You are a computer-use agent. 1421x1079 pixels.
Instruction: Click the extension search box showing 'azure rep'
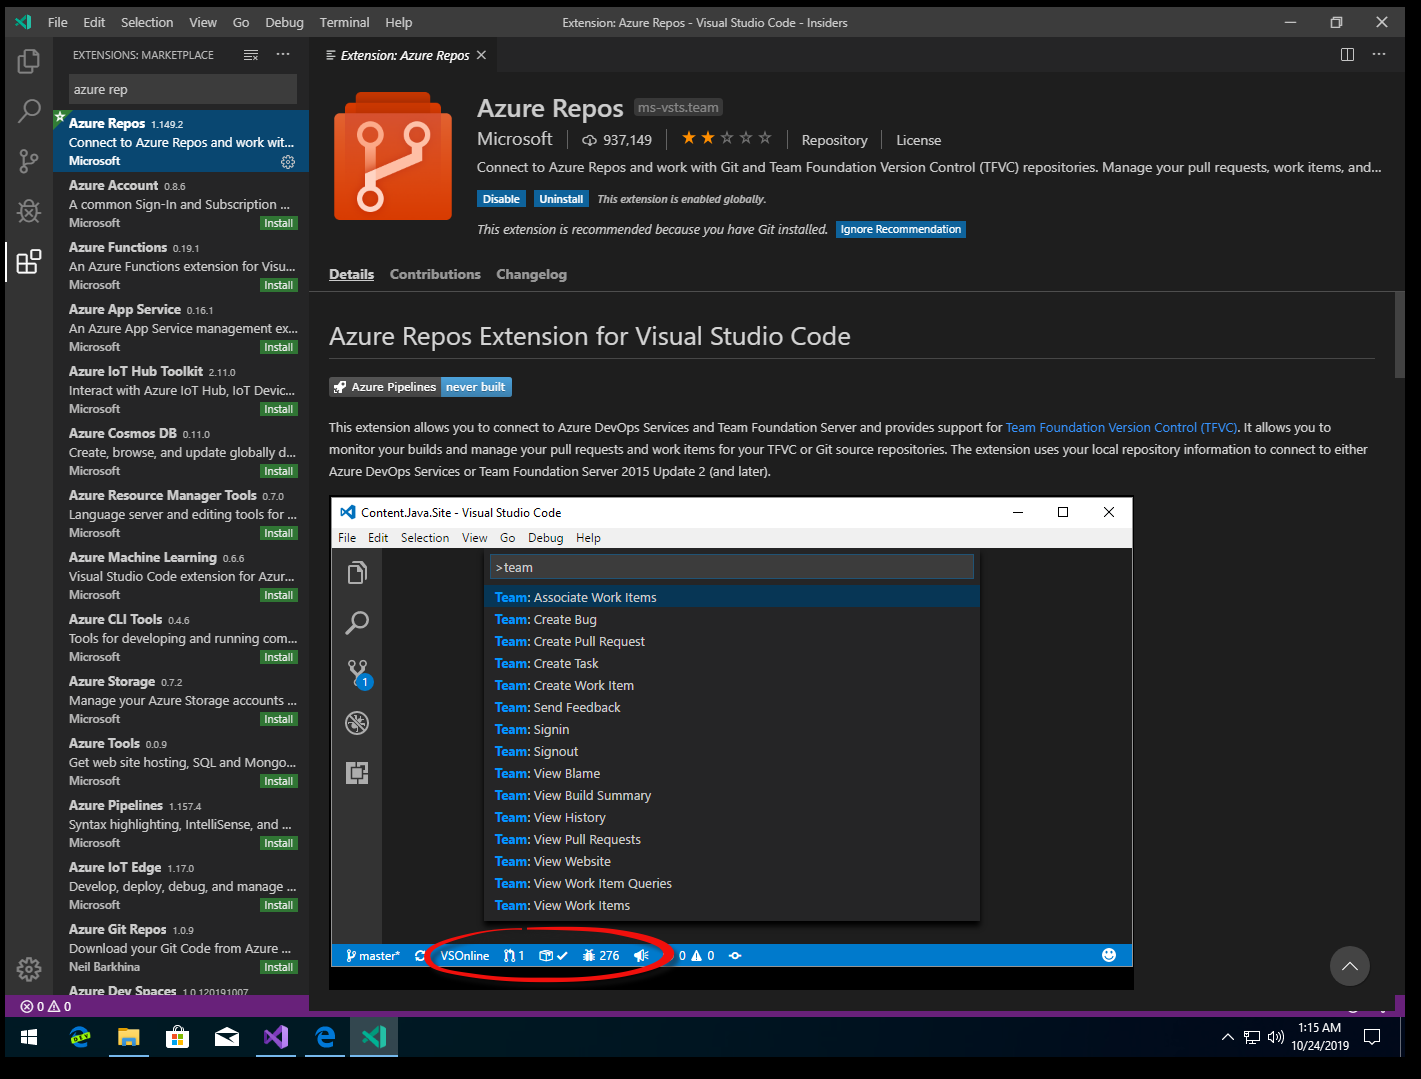coord(180,89)
